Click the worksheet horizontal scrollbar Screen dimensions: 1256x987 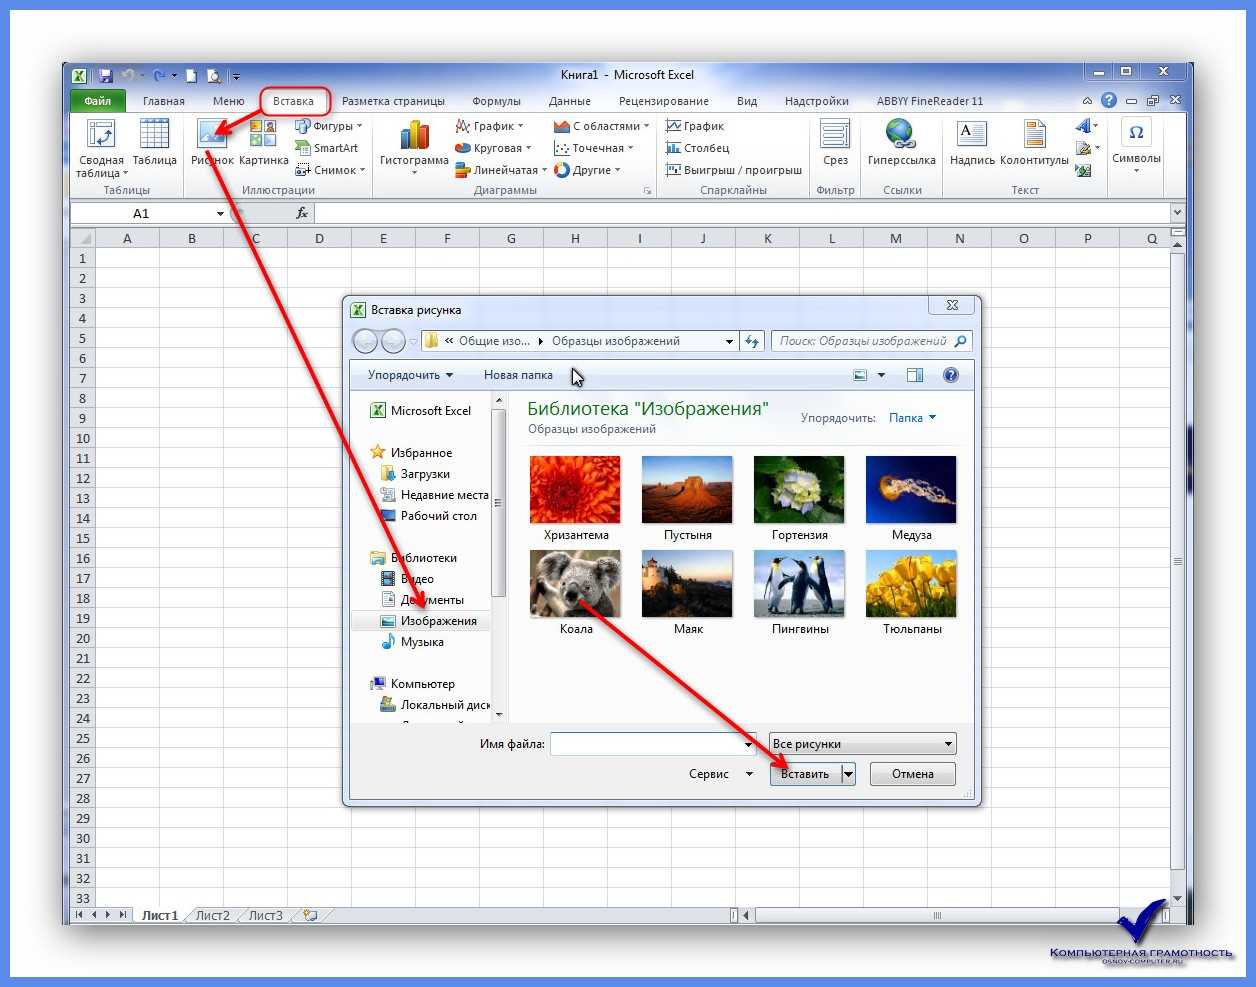tap(937, 915)
